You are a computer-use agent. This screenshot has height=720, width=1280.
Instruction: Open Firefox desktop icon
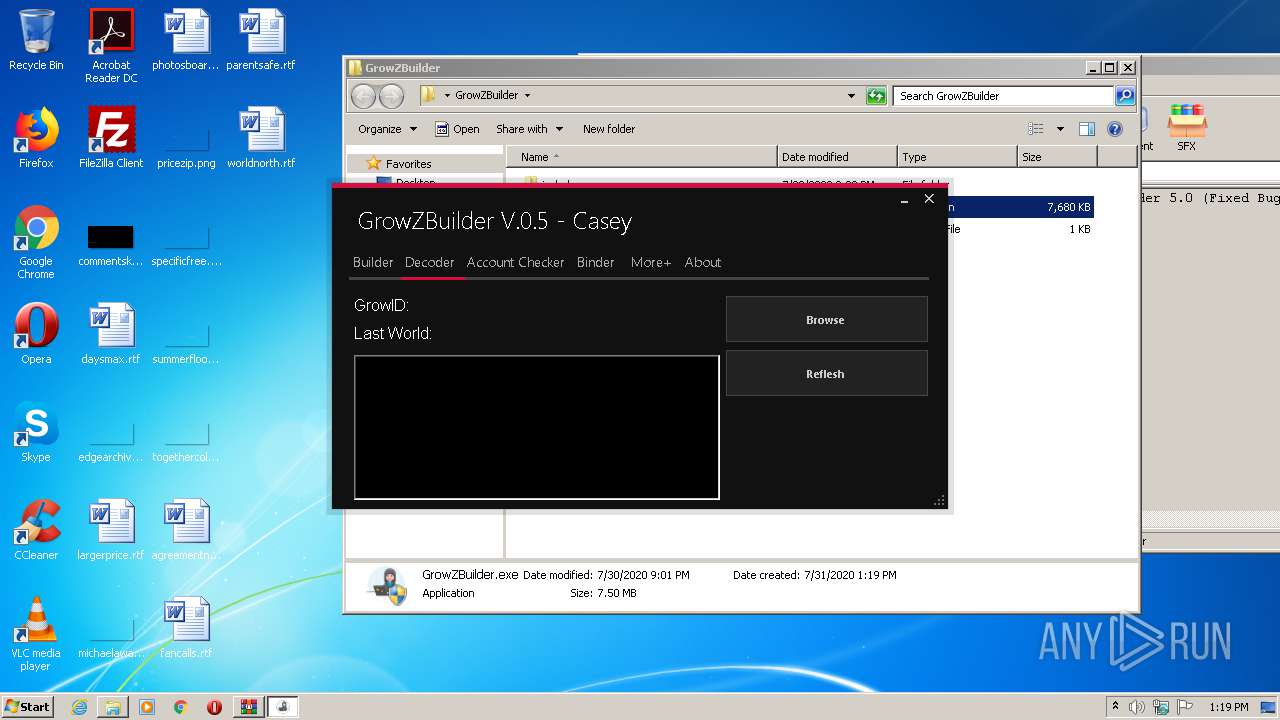(x=36, y=138)
